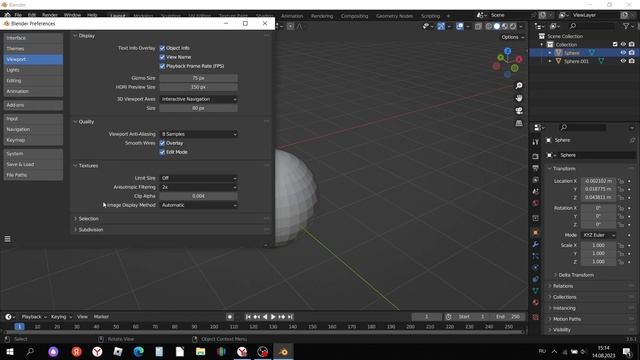Open the Interface preferences tab
640x360 pixels.
click(33, 38)
